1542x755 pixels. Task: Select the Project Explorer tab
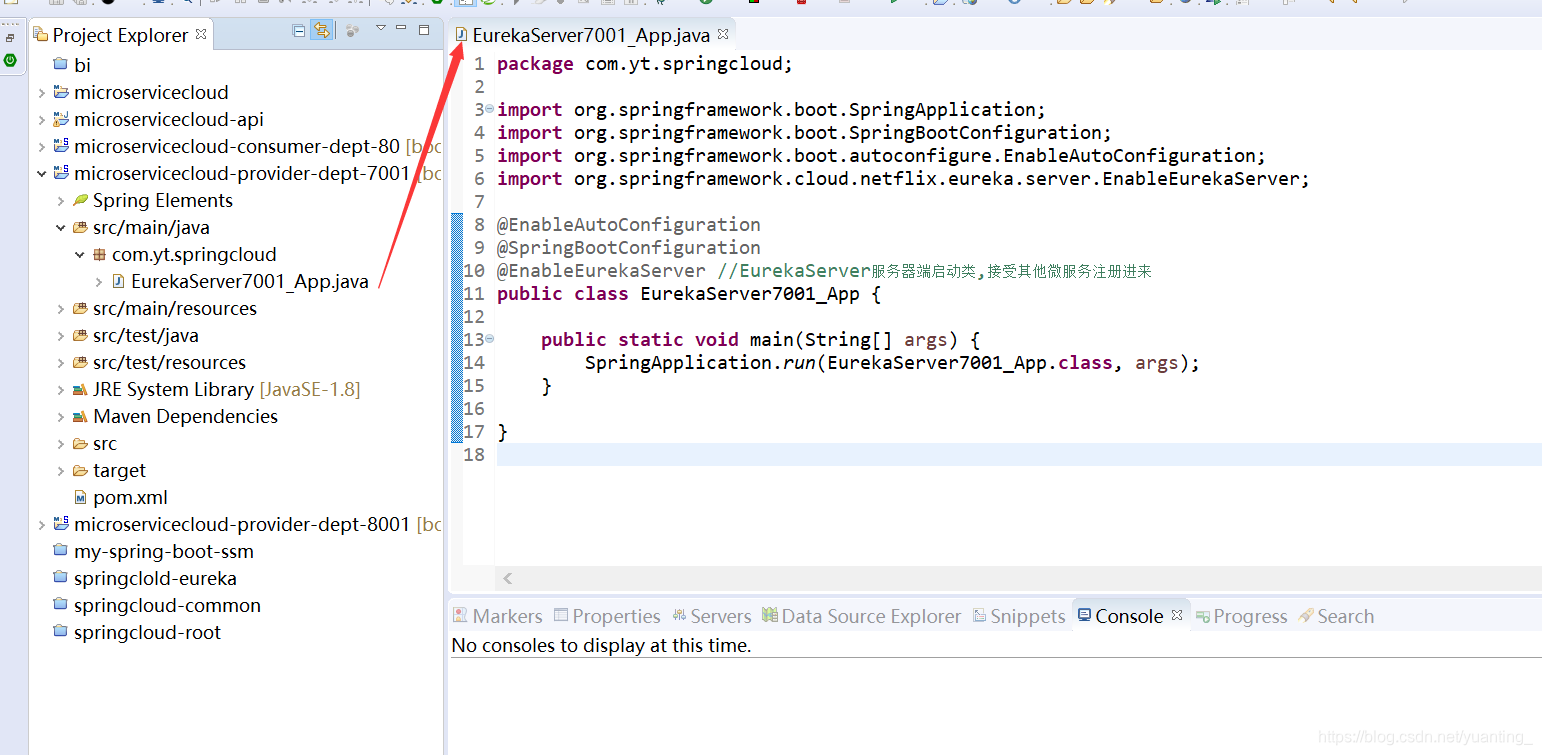pos(120,35)
